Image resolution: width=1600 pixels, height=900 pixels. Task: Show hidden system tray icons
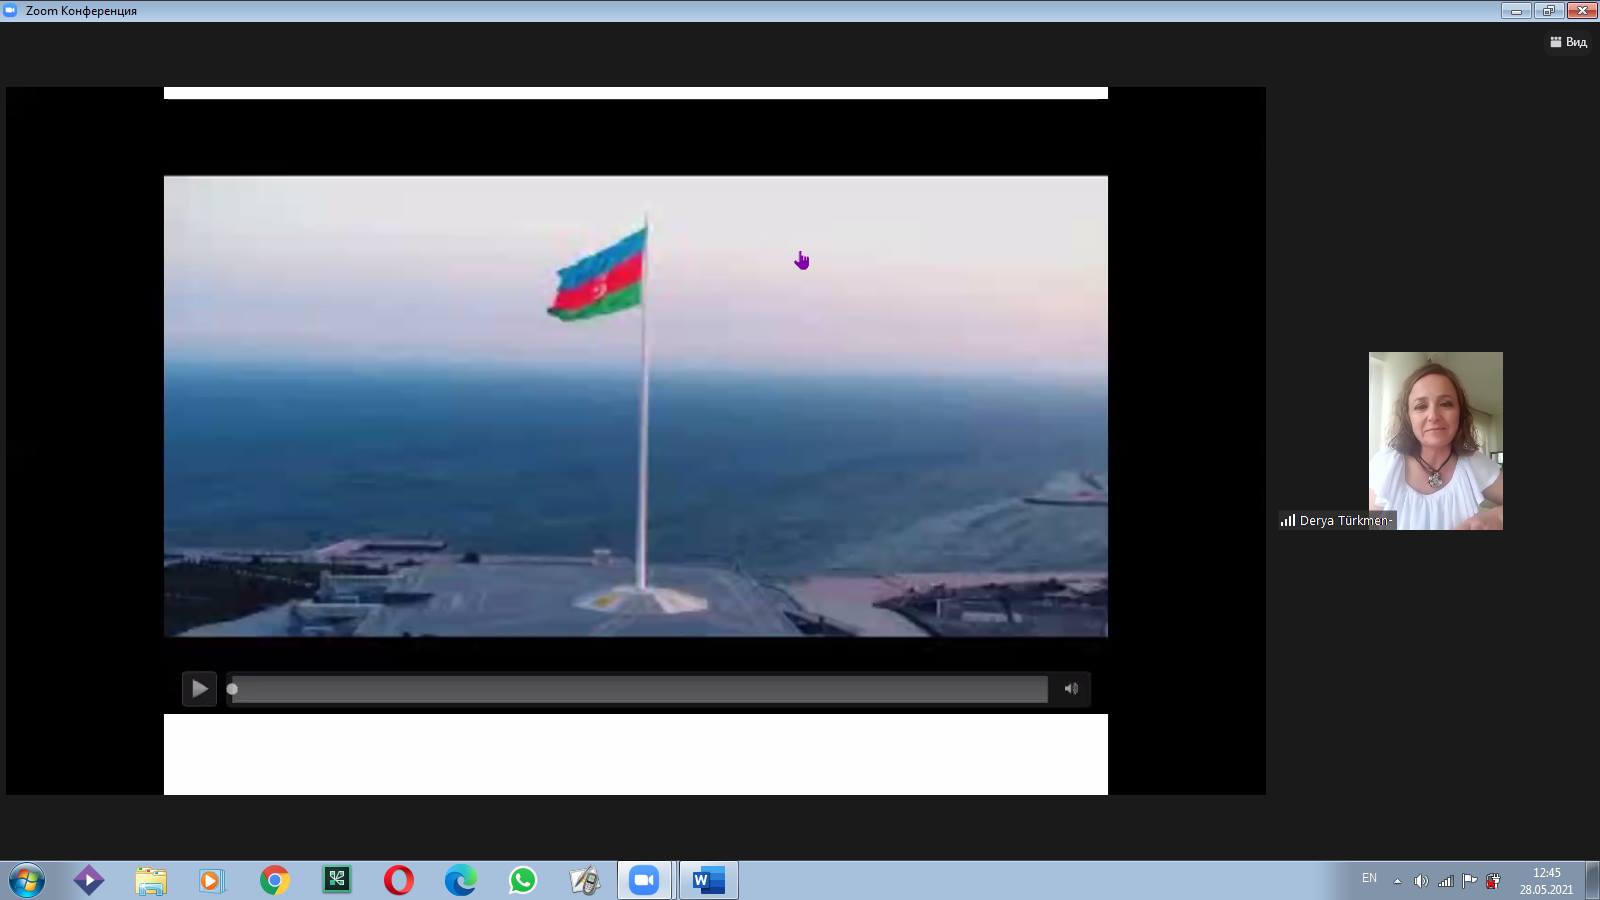click(1397, 881)
